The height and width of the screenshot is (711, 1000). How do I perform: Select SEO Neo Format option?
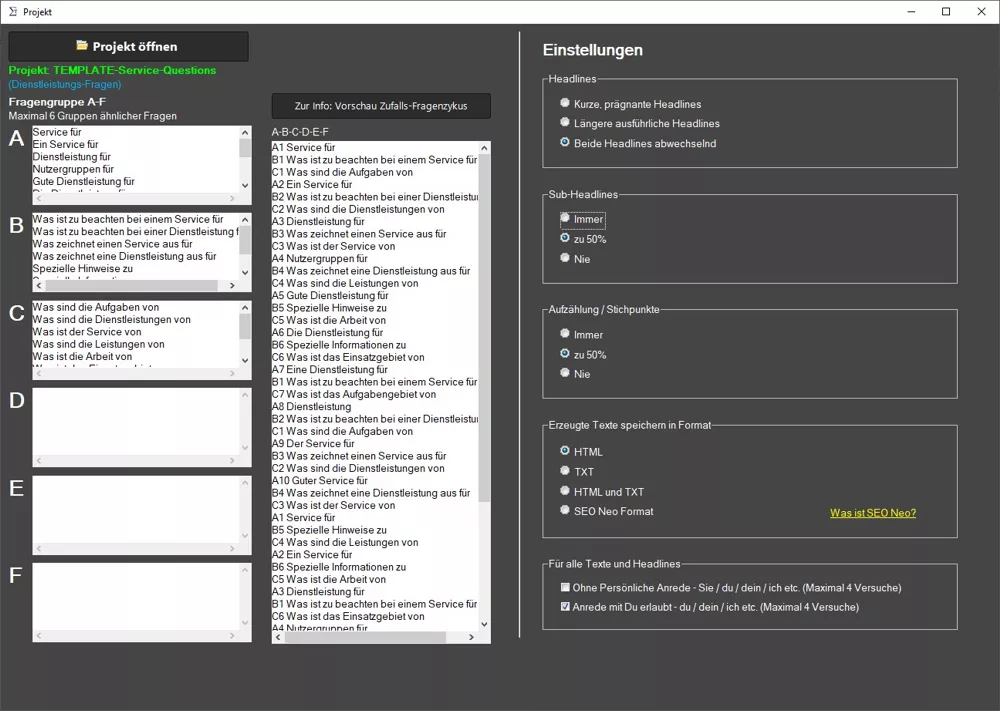click(x=607, y=511)
